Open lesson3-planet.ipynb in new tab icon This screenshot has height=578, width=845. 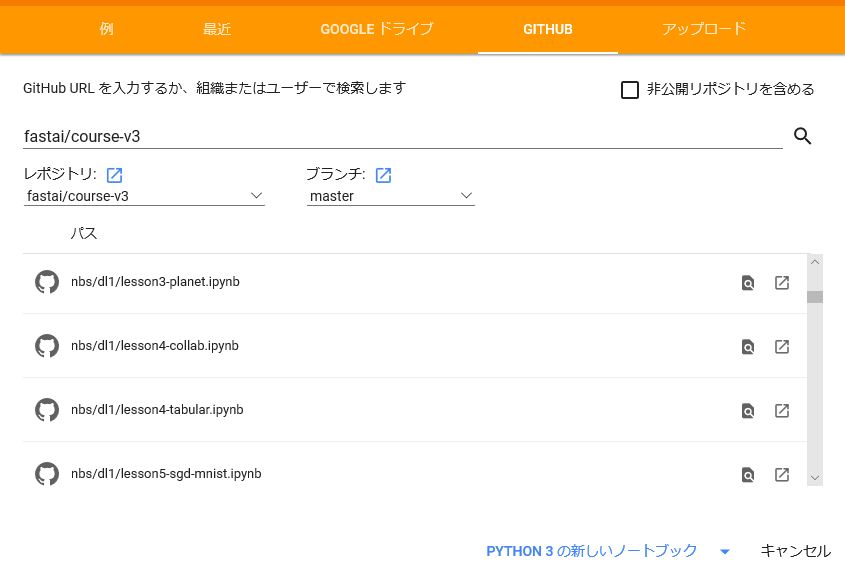pos(782,282)
